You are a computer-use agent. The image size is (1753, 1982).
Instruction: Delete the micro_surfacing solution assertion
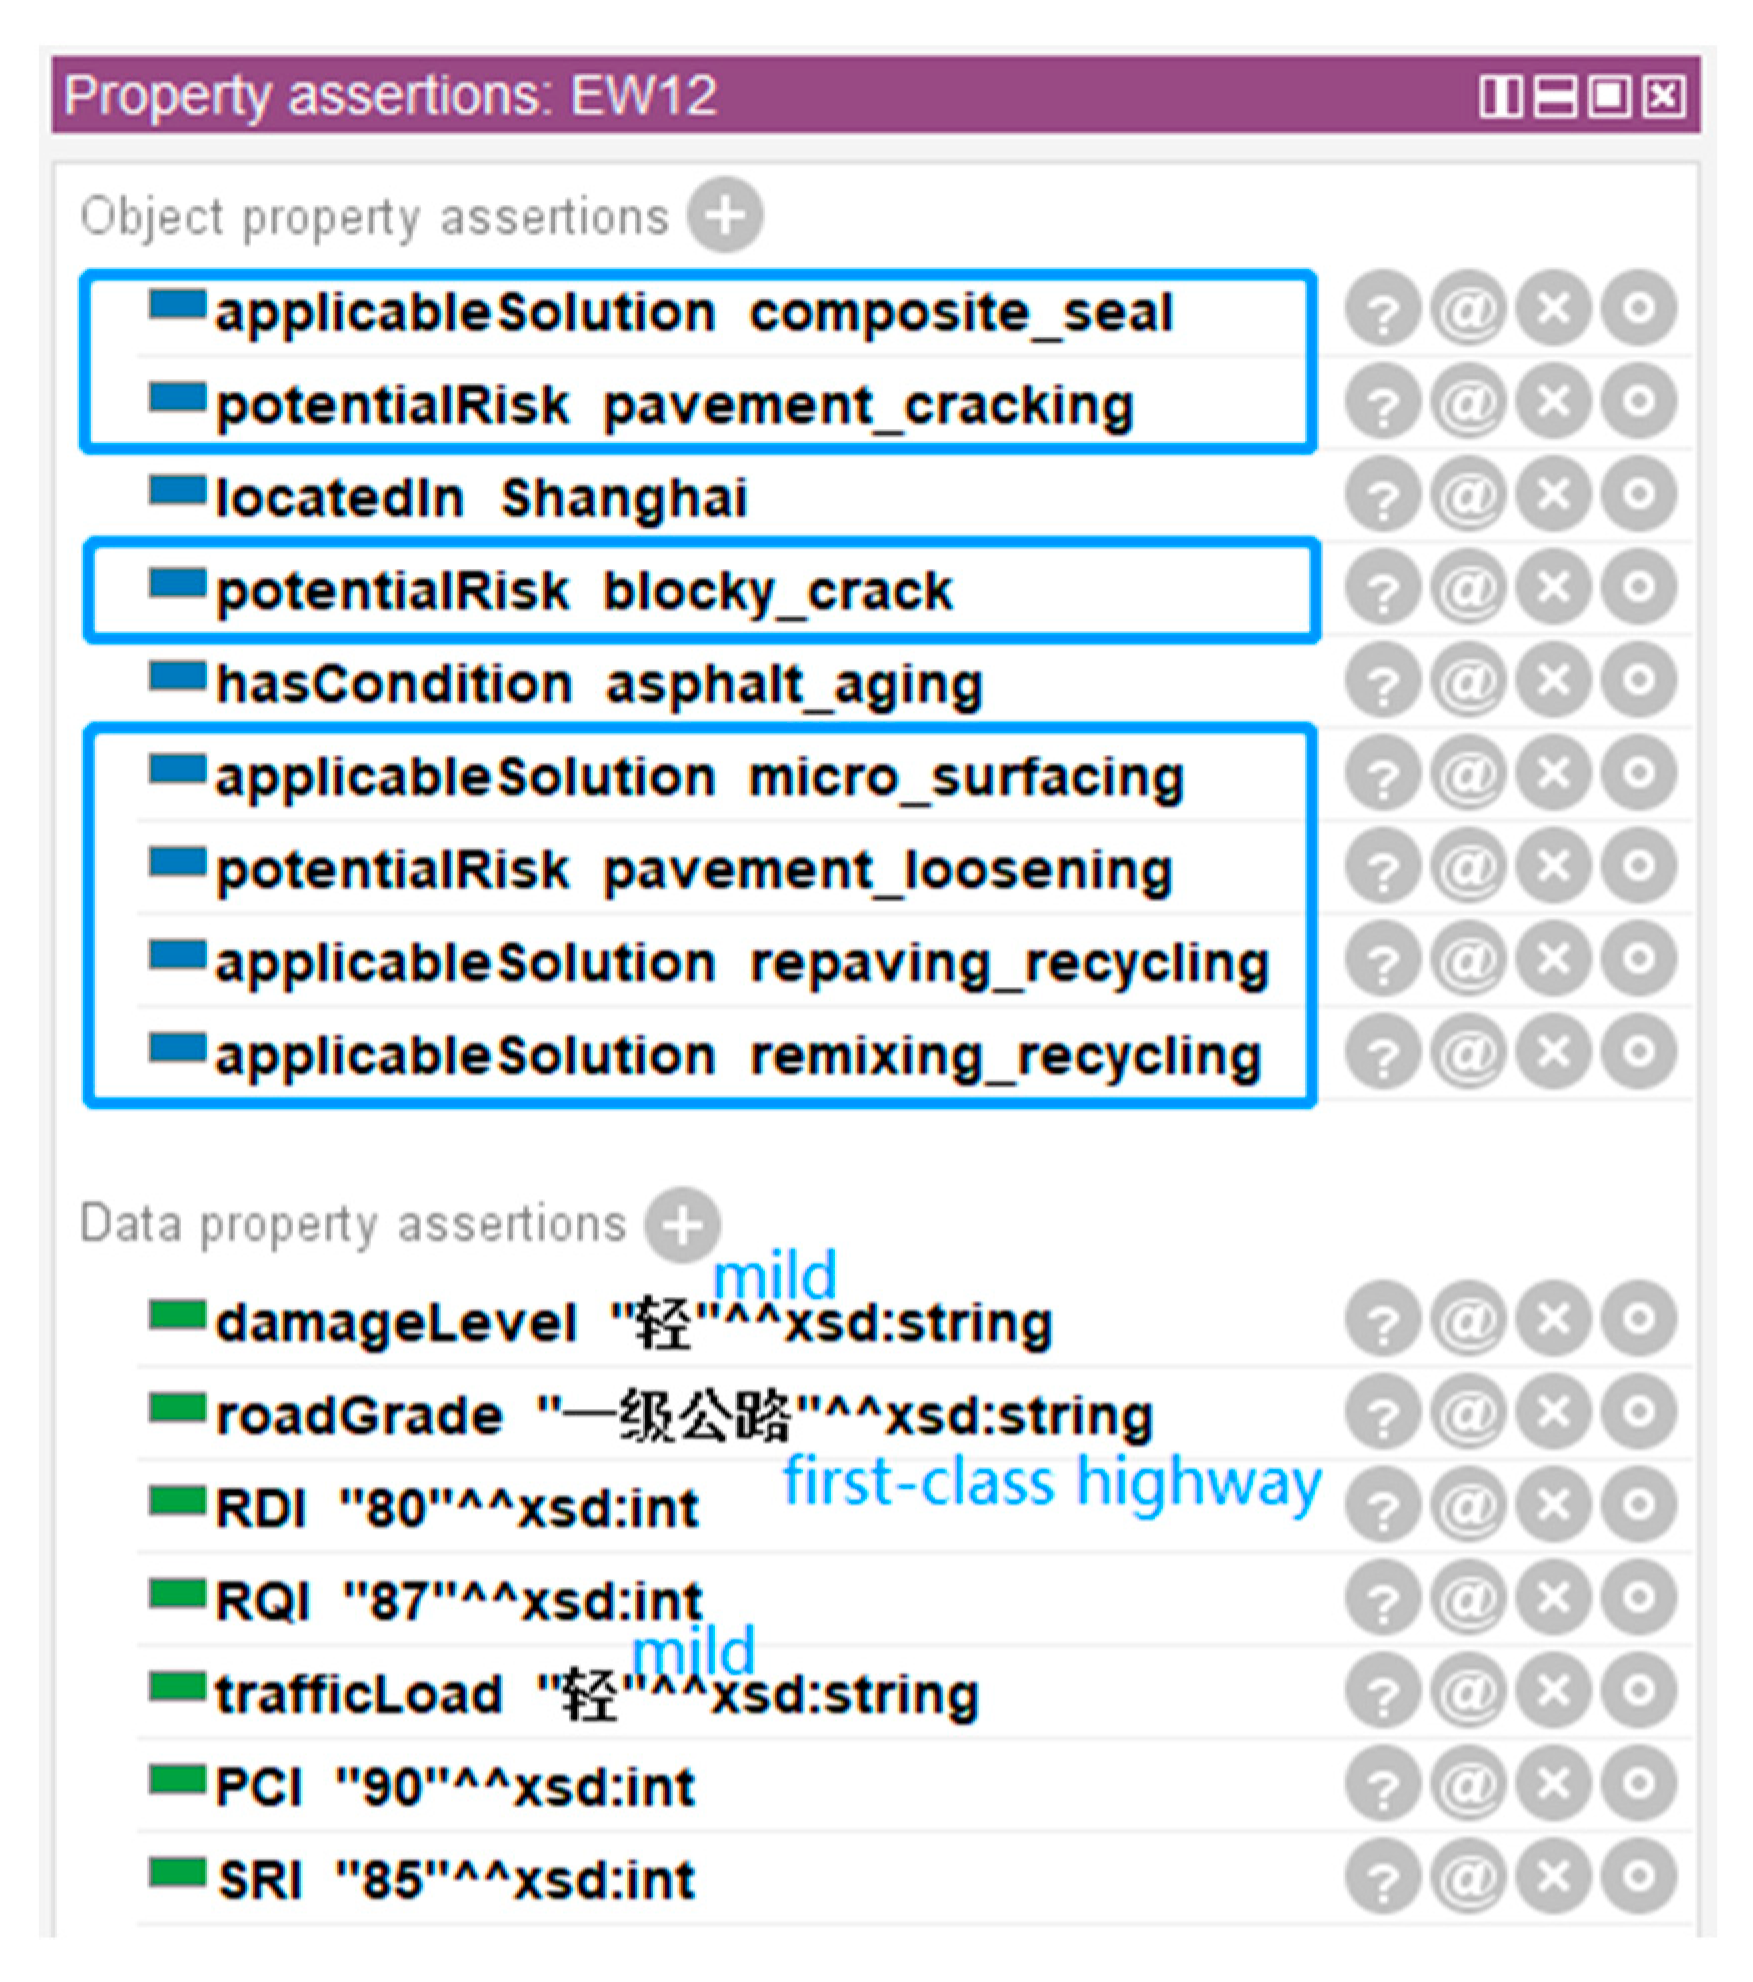(1553, 774)
